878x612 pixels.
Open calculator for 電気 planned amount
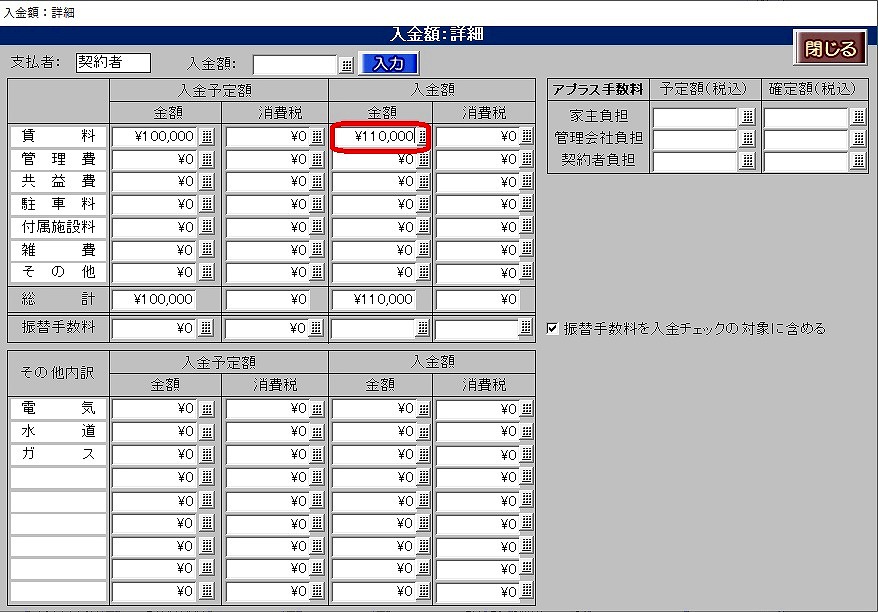point(207,408)
